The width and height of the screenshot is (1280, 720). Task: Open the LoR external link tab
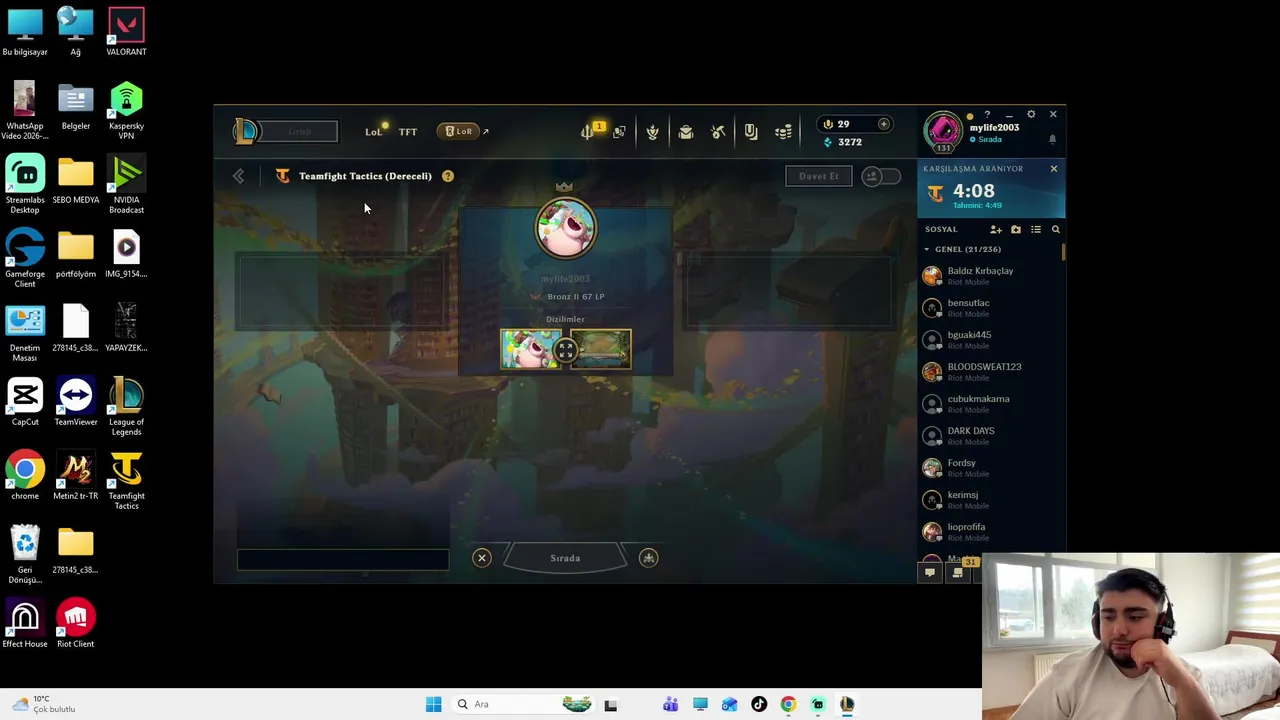[463, 131]
